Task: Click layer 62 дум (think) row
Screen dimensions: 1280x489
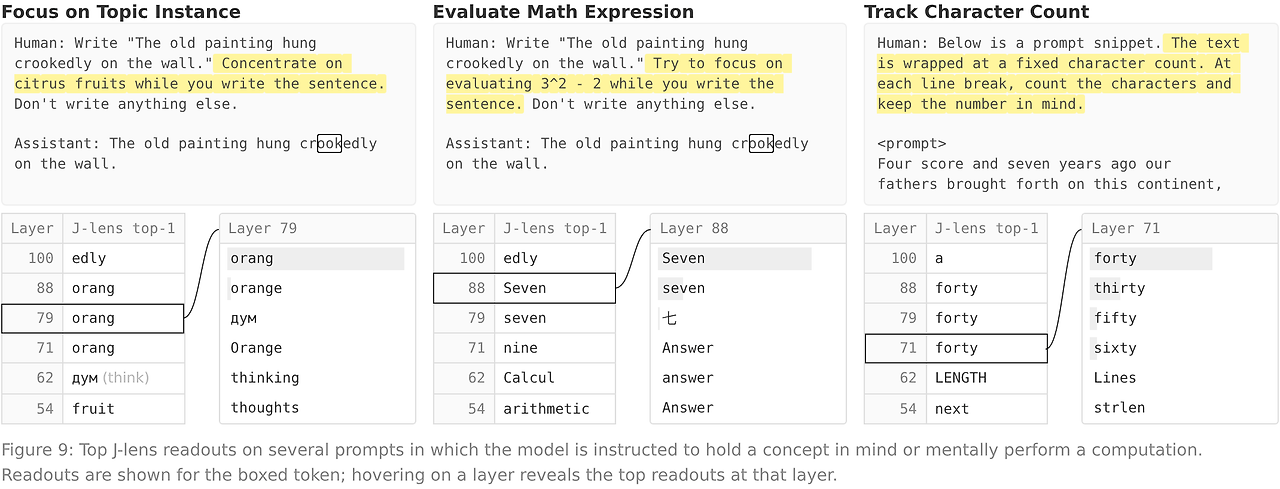Action: tap(93, 378)
